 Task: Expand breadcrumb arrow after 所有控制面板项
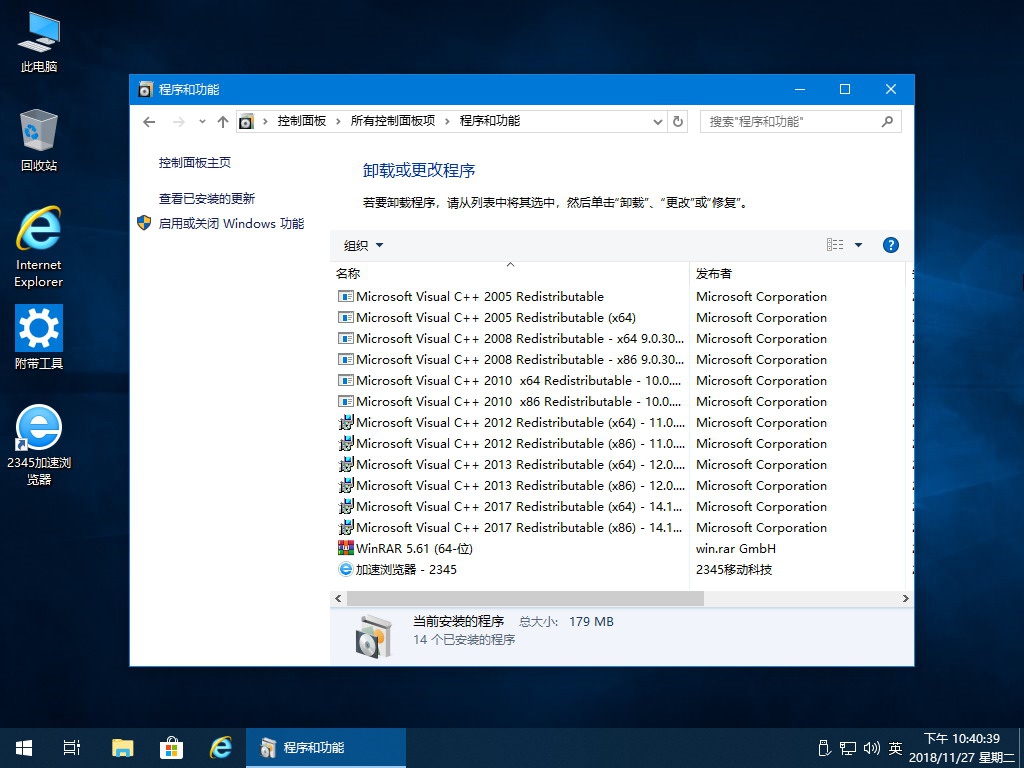click(447, 121)
